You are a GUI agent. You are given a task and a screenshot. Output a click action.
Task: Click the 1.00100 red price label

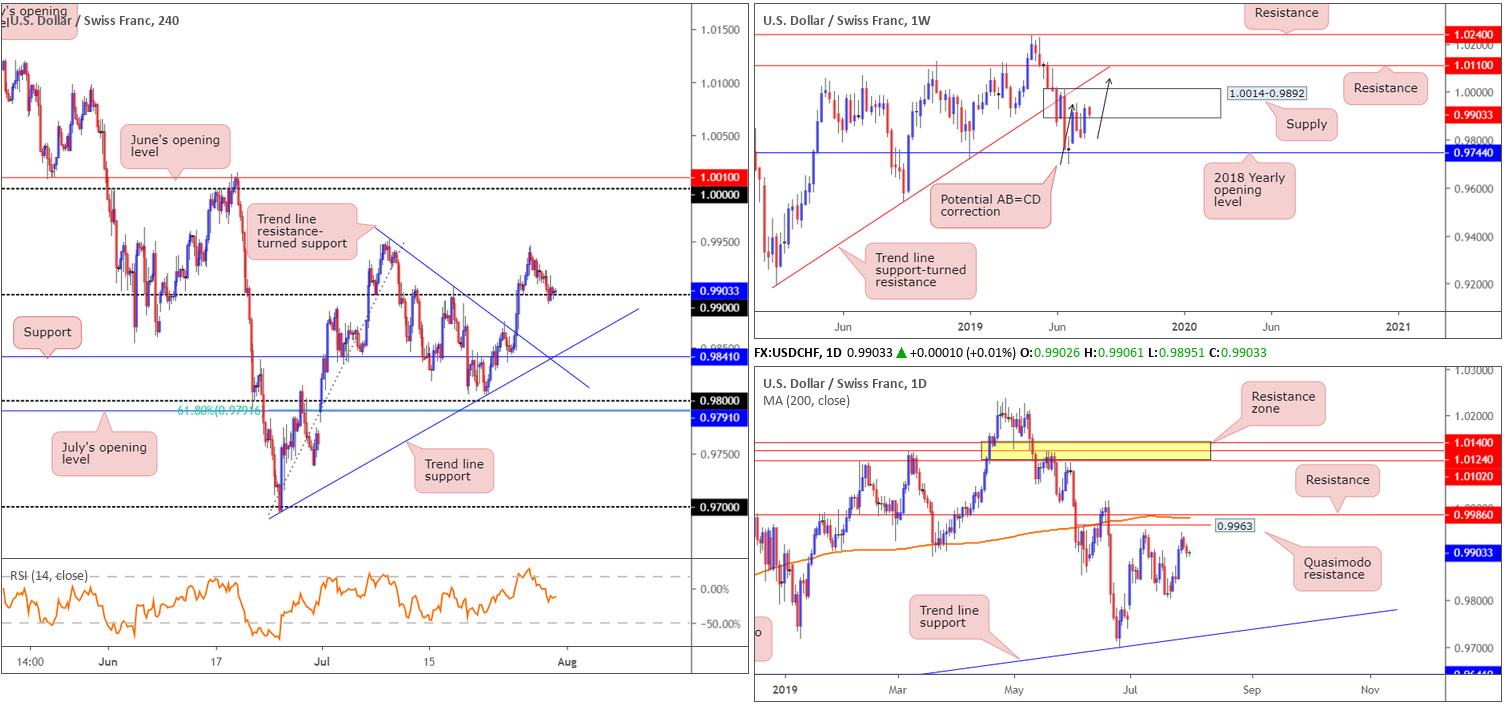tap(718, 178)
